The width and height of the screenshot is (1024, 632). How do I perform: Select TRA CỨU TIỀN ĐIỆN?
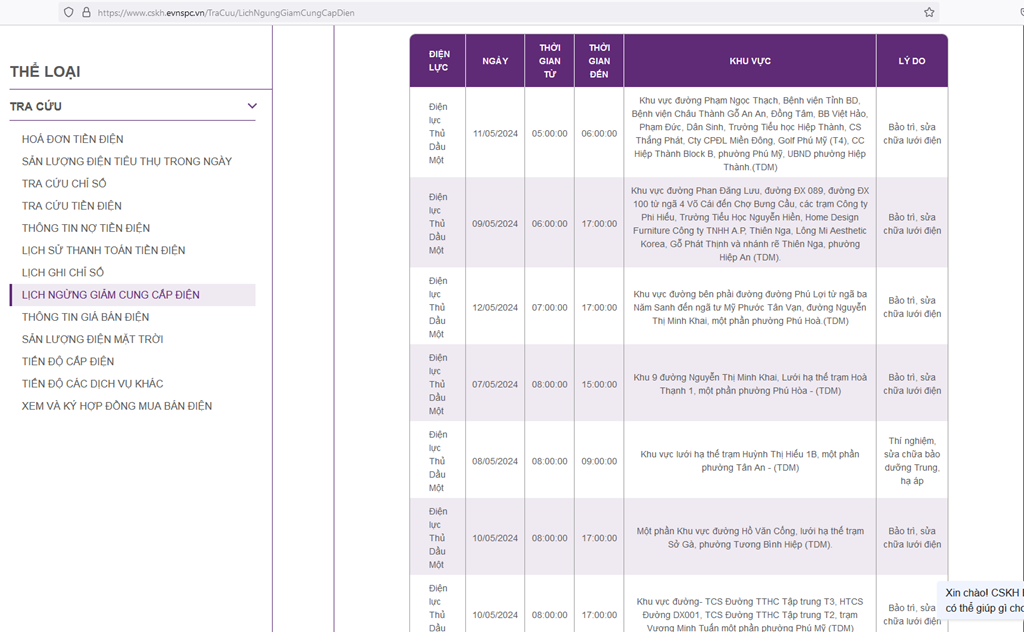(x=72, y=206)
